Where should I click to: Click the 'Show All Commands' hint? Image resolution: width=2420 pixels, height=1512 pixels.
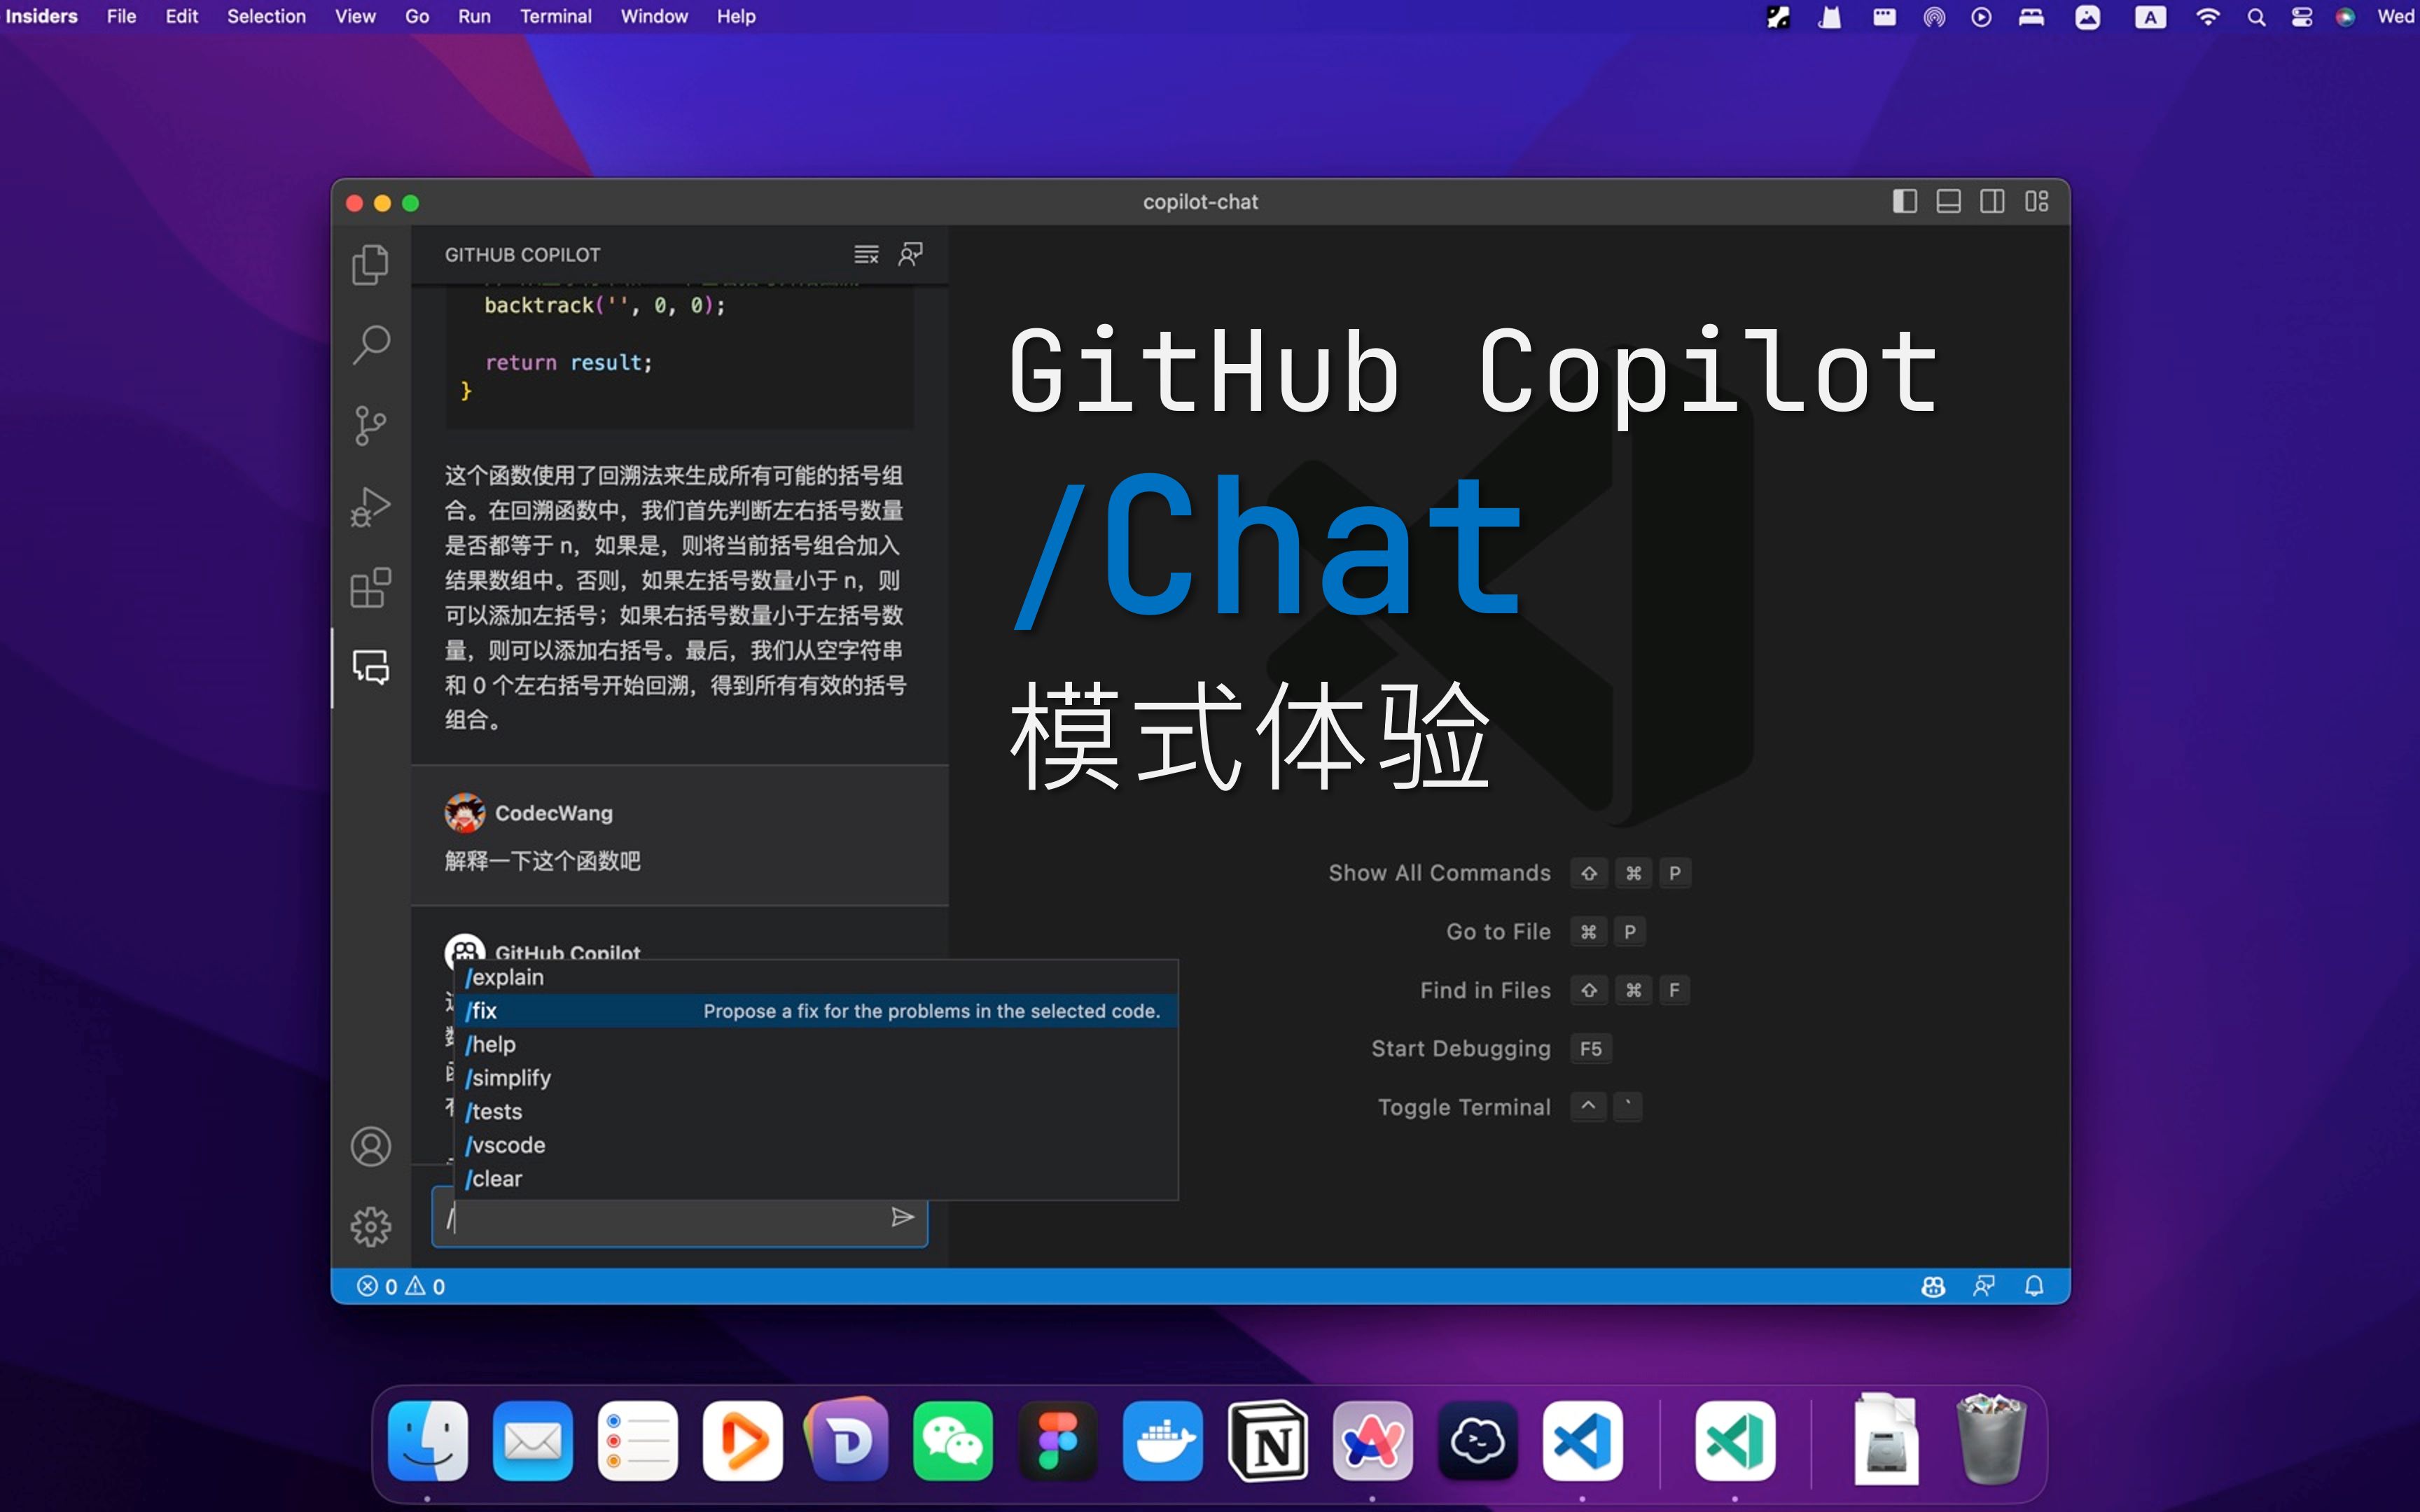(x=1439, y=873)
